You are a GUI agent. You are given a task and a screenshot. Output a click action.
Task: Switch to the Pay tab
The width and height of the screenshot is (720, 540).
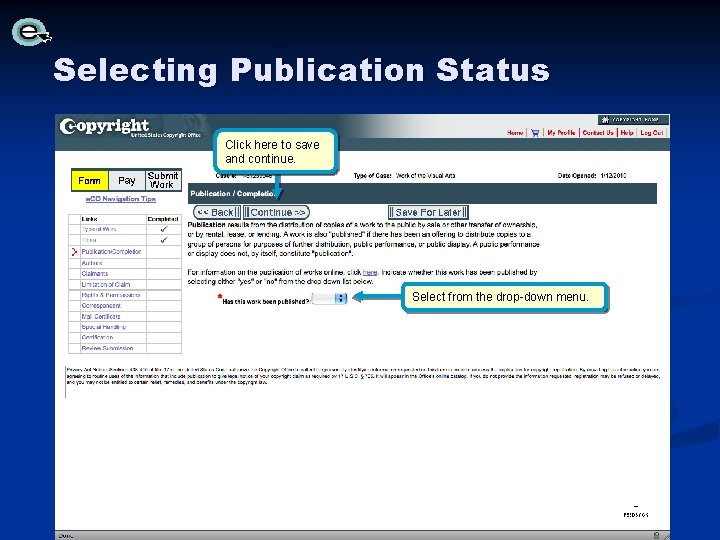127,180
